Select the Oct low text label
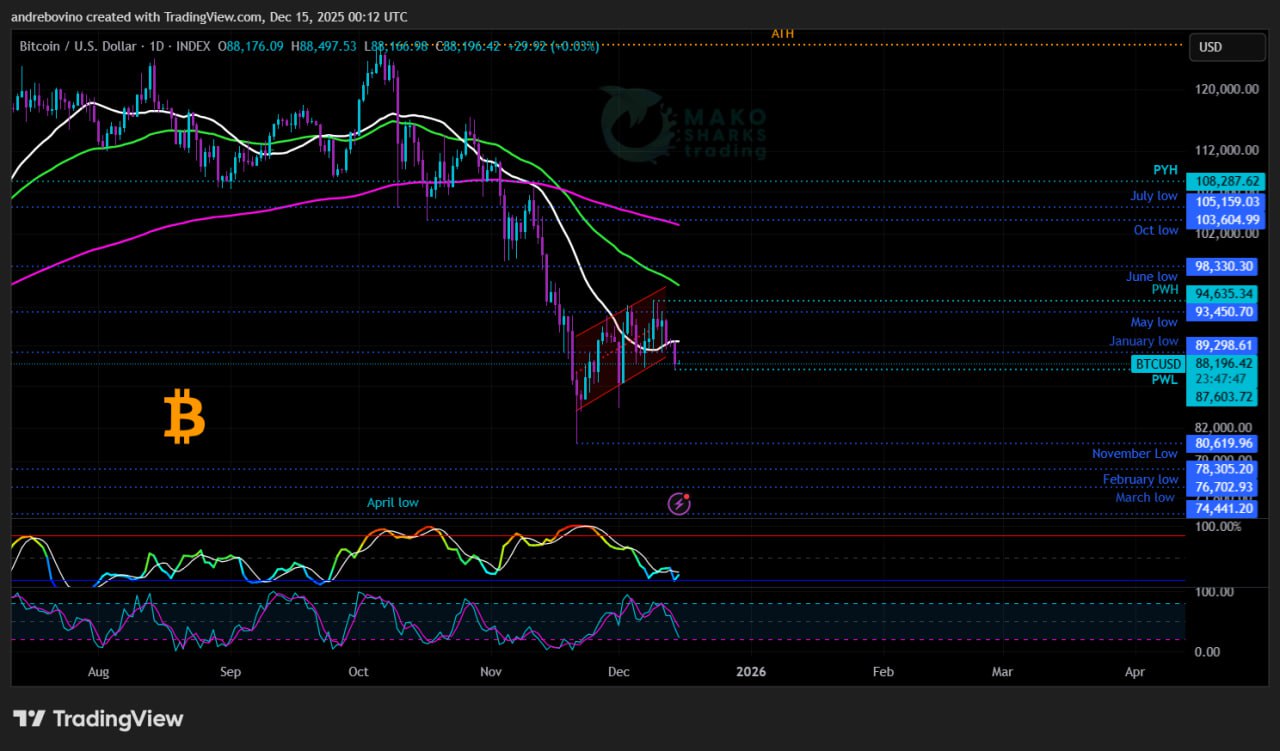Viewport: 1280px width, 751px height. pos(1155,230)
